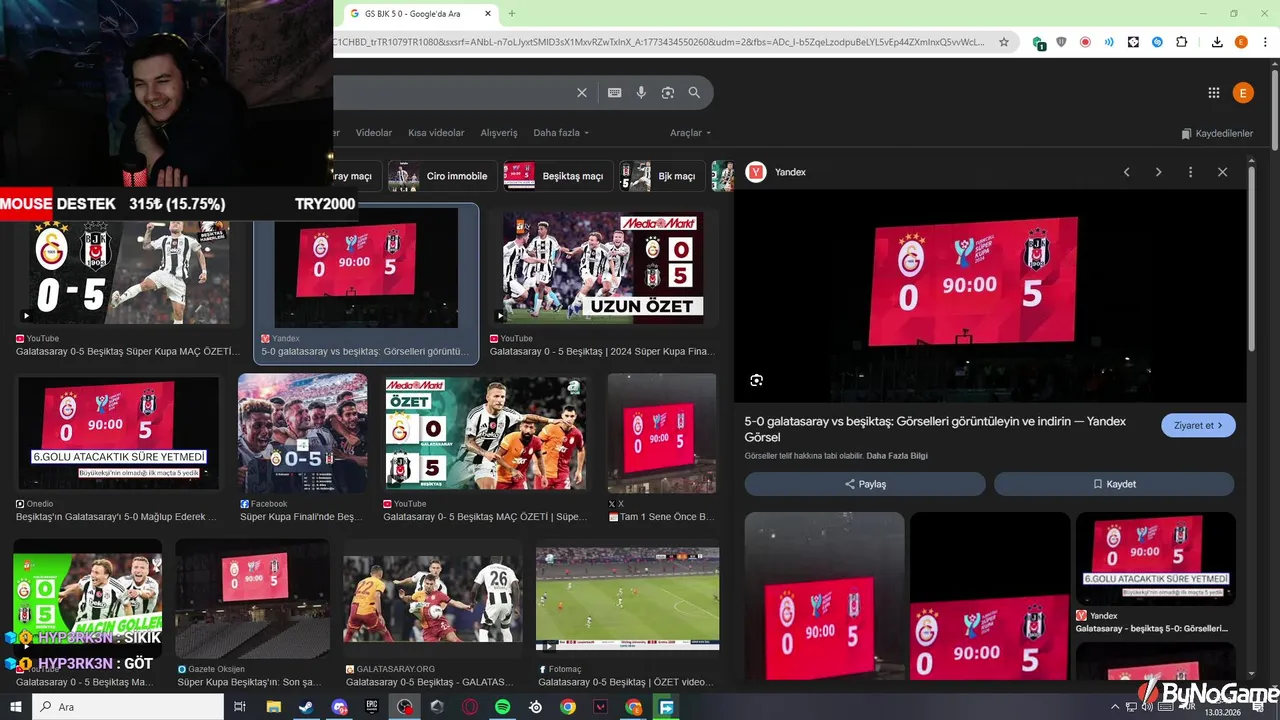This screenshot has height=720, width=1280.
Task: Open the new tab plus button
Action: 512,14
